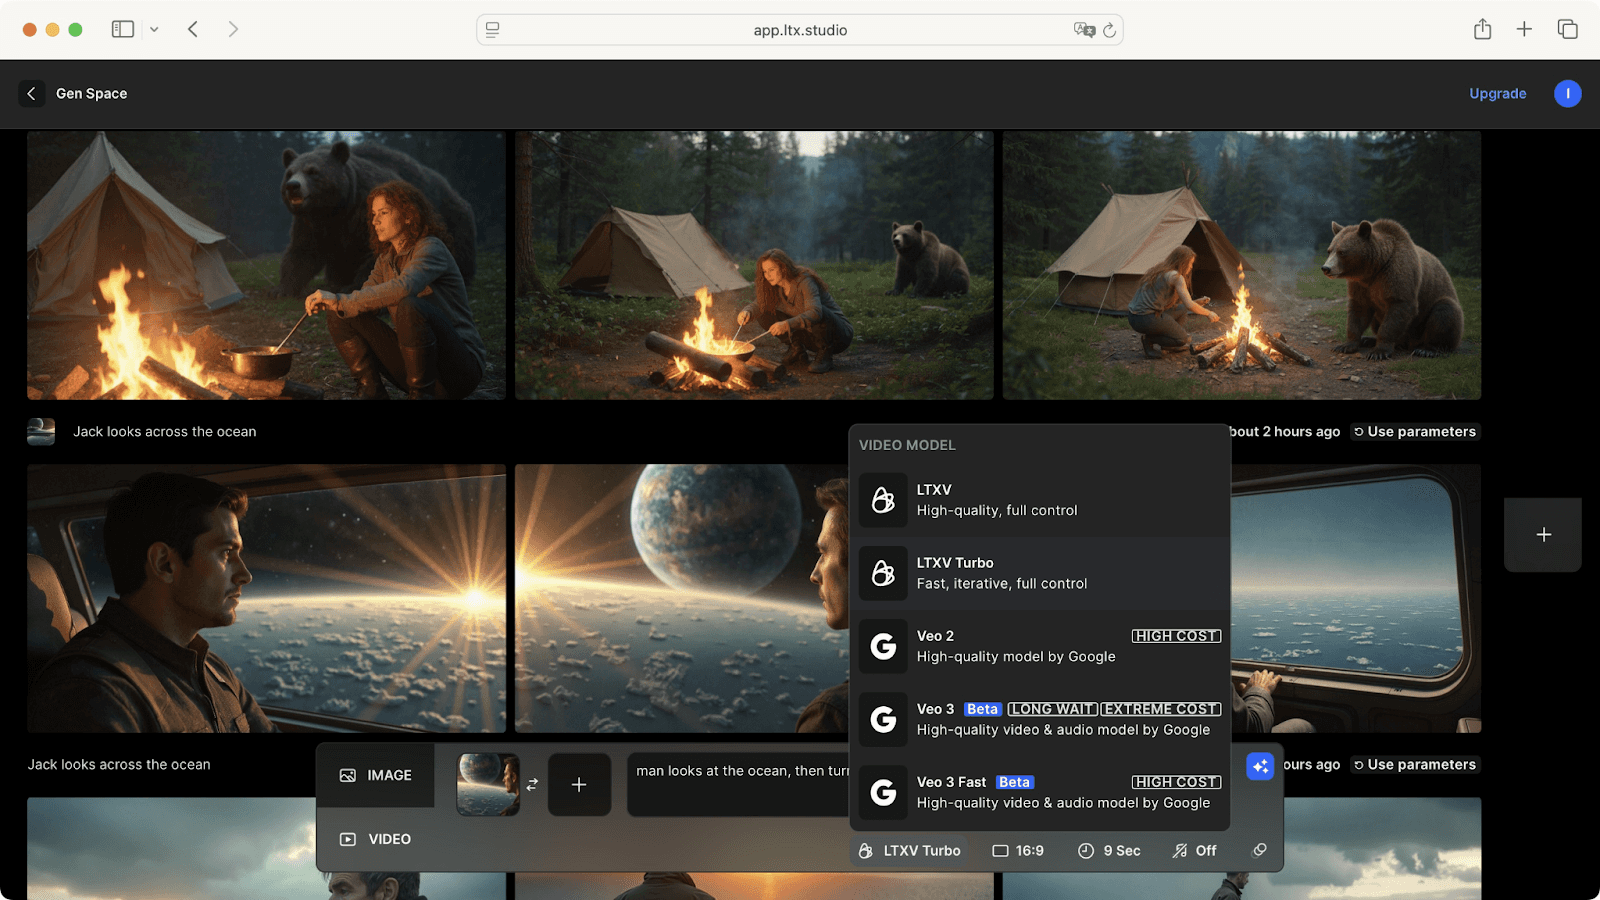Click Use parameters beside 2 hours ago

1414,432
